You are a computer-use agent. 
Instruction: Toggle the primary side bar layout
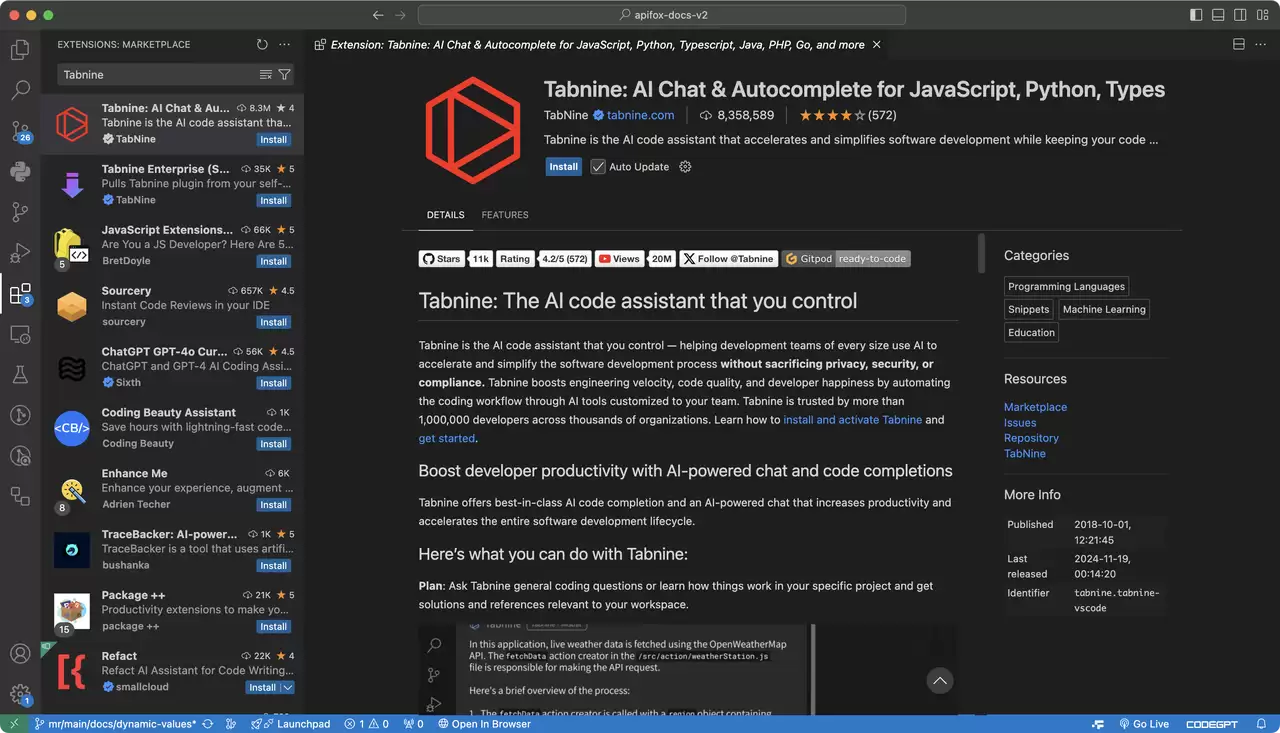pyautogui.click(x=1196, y=15)
